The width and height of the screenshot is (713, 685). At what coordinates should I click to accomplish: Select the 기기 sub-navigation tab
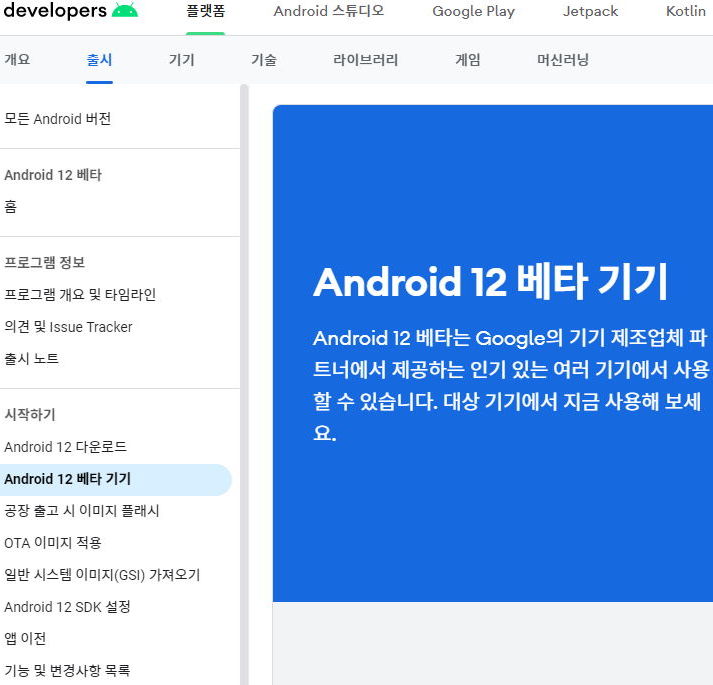[181, 60]
